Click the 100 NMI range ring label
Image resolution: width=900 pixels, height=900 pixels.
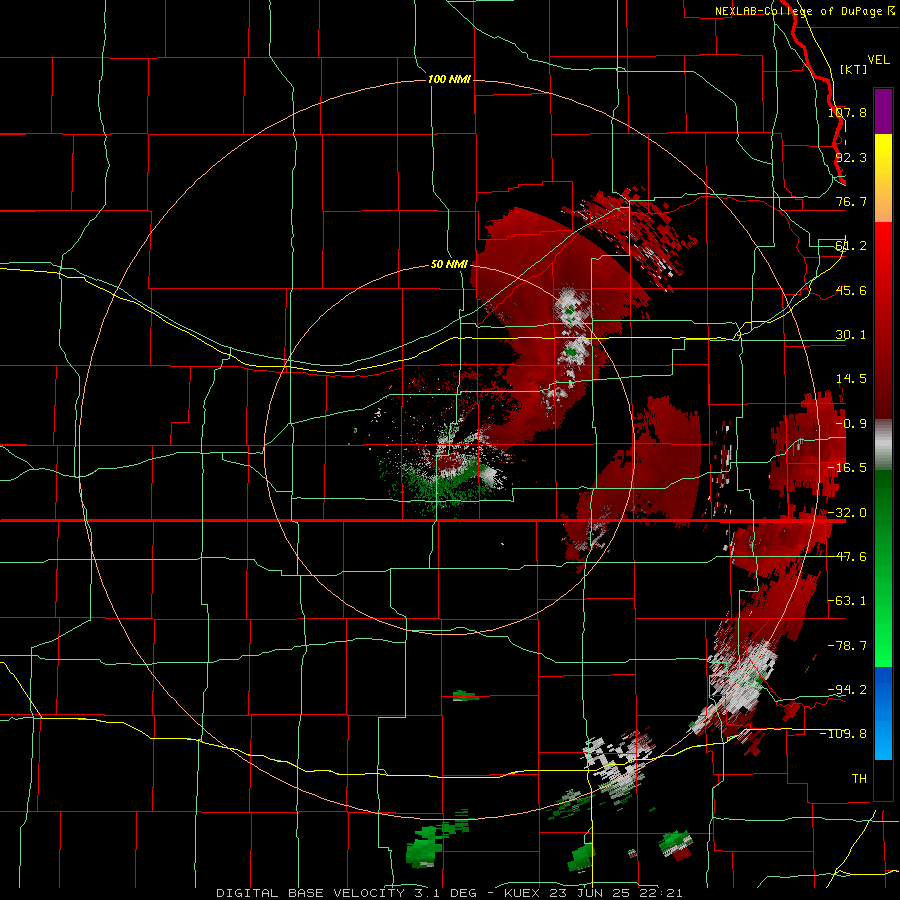pyautogui.click(x=449, y=79)
